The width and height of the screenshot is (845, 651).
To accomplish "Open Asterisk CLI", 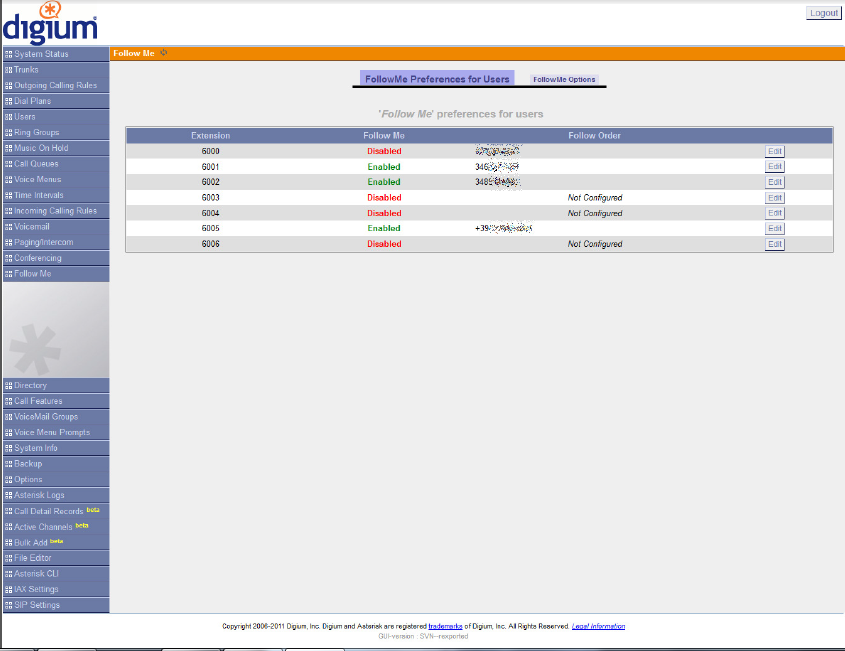I will point(56,573).
